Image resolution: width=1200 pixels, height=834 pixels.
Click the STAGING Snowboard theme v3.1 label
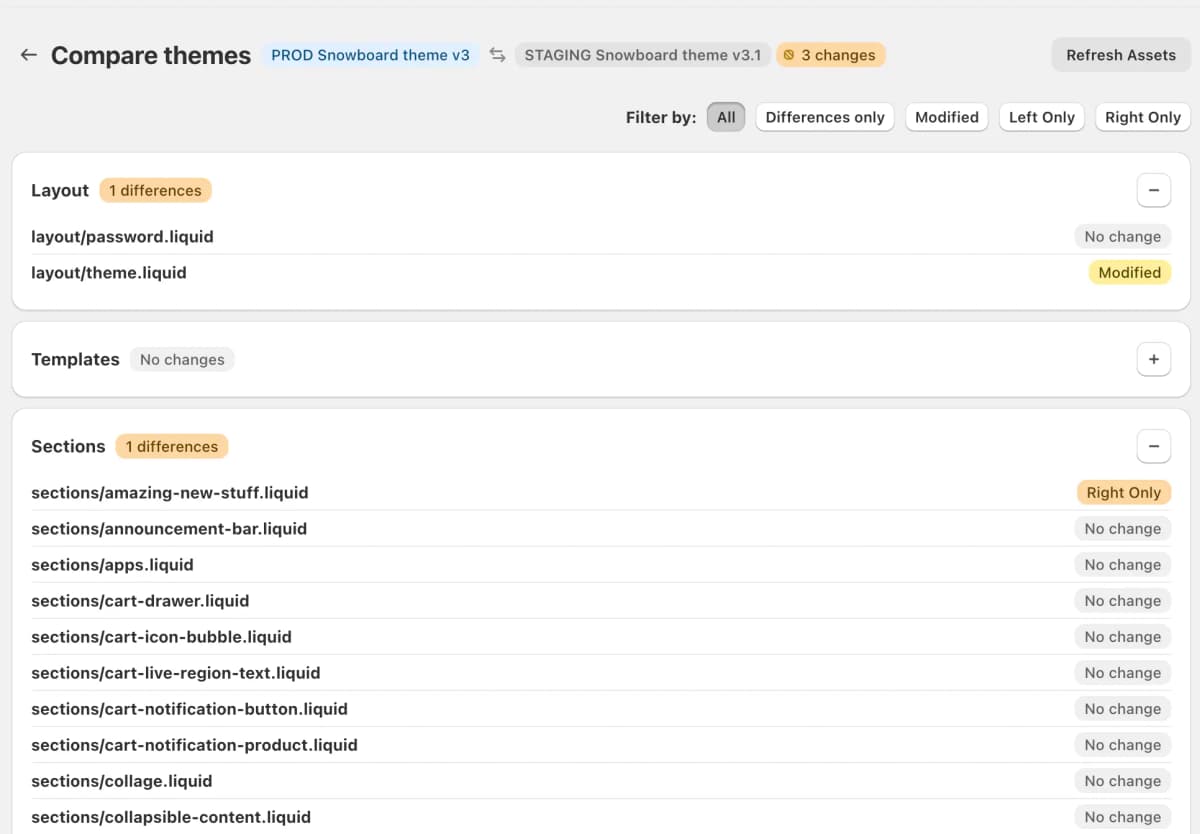tap(642, 55)
